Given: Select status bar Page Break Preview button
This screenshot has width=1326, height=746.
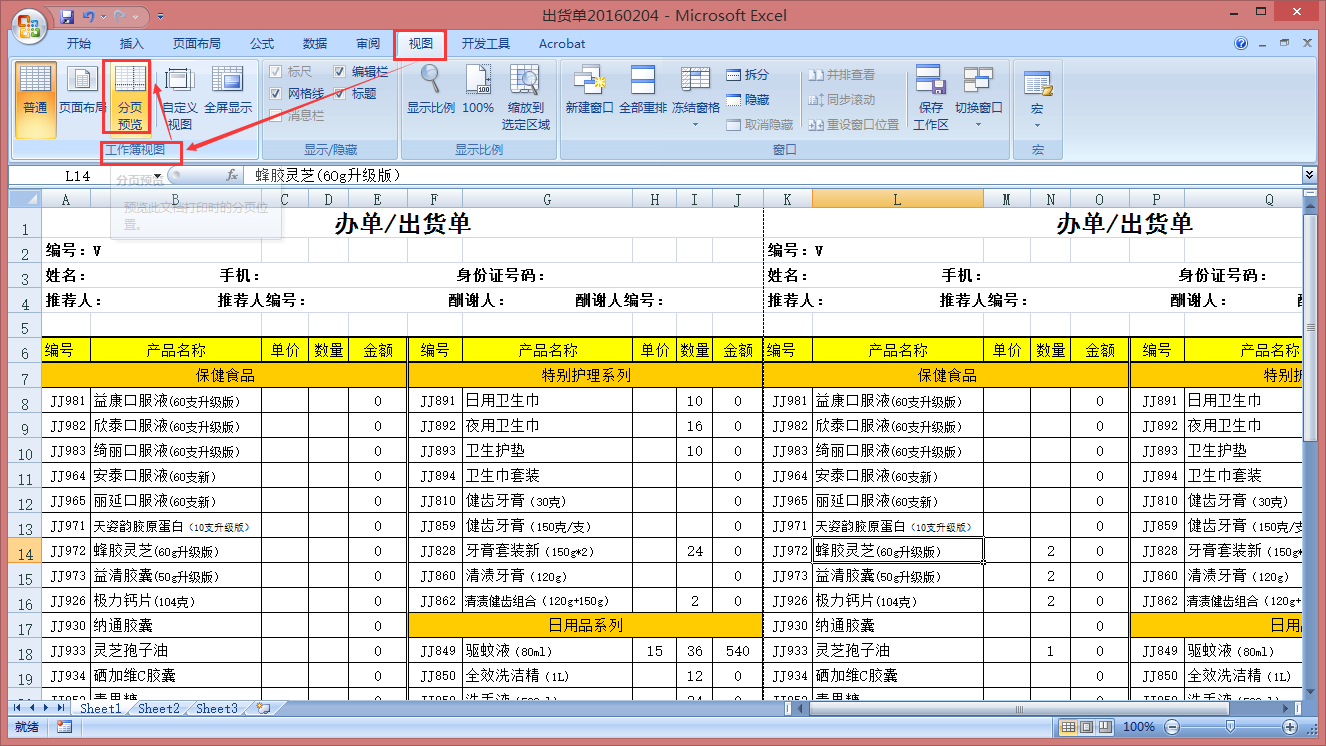Looking at the screenshot, I should pyautogui.click(x=1103, y=727).
